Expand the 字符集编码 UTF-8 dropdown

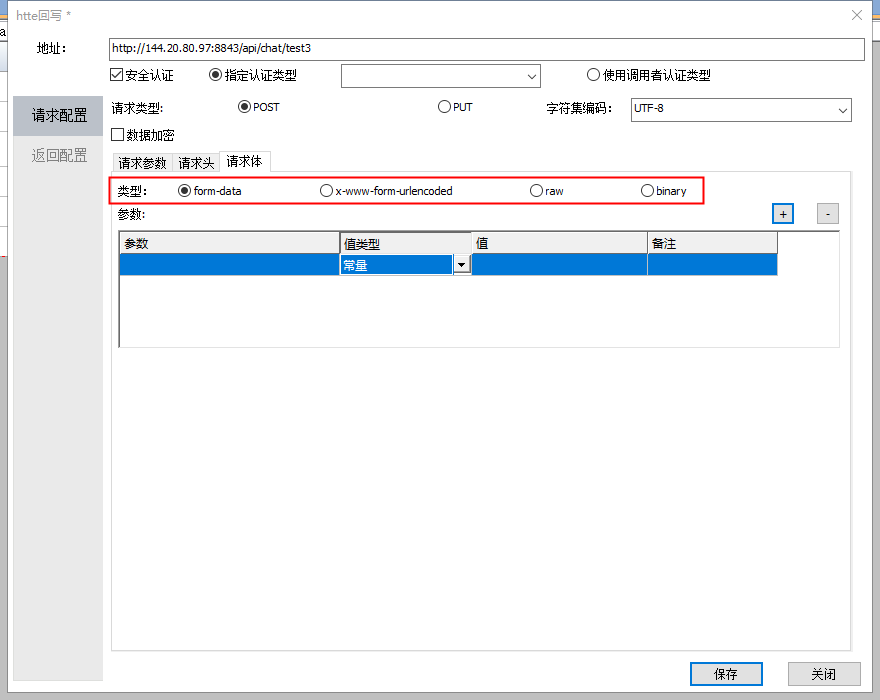[x=741, y=109]
